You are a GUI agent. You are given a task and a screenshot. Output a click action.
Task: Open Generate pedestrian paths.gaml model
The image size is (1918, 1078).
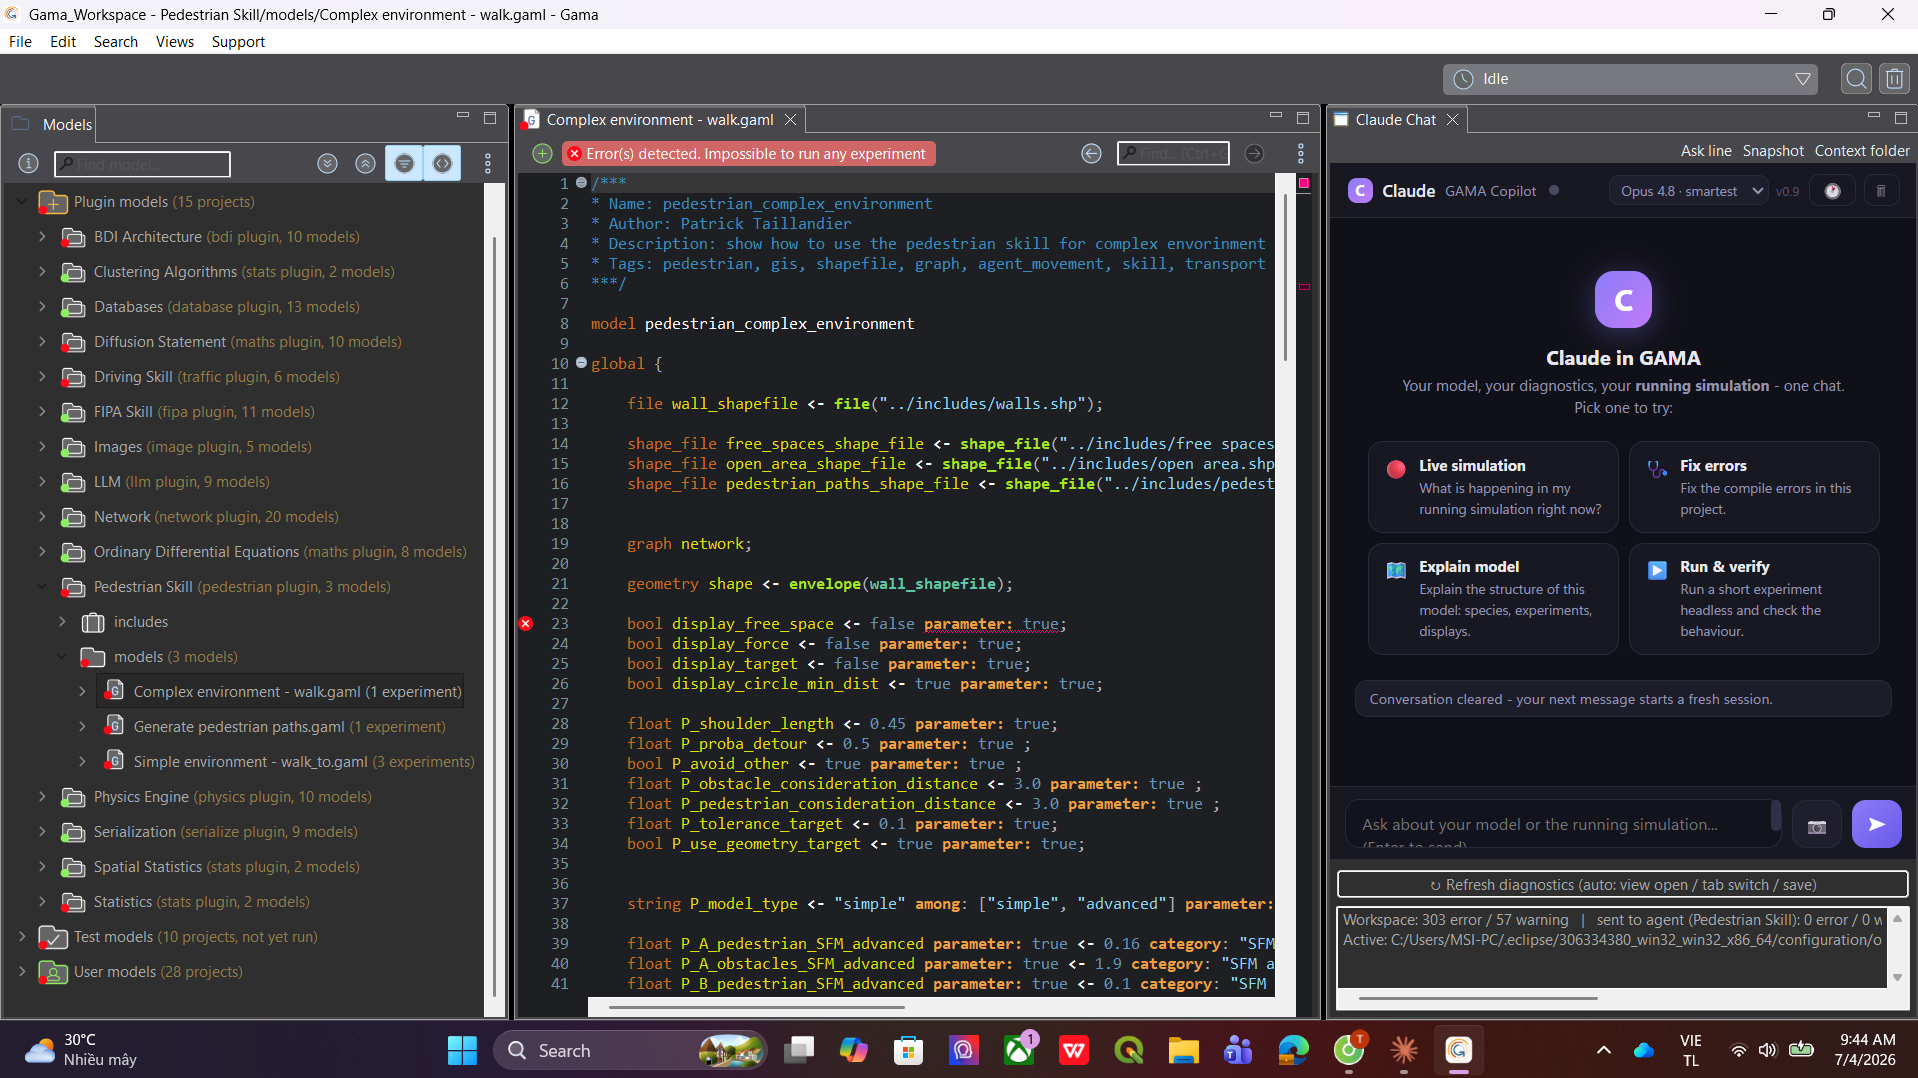tap(275, 727)
